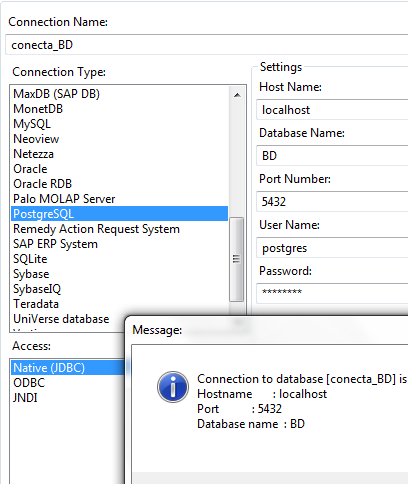The image size is (408, 484).
Task: Click the Database Name field
Action: point(332,156)
